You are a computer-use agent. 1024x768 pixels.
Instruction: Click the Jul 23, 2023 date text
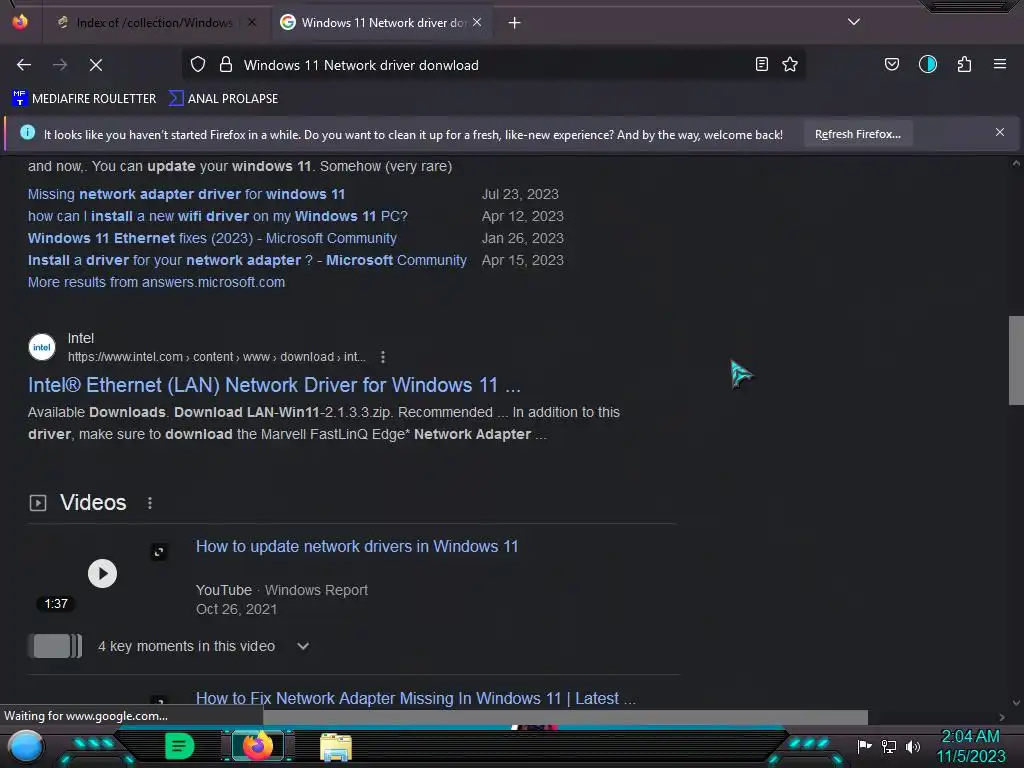click(x=520, y=195)
